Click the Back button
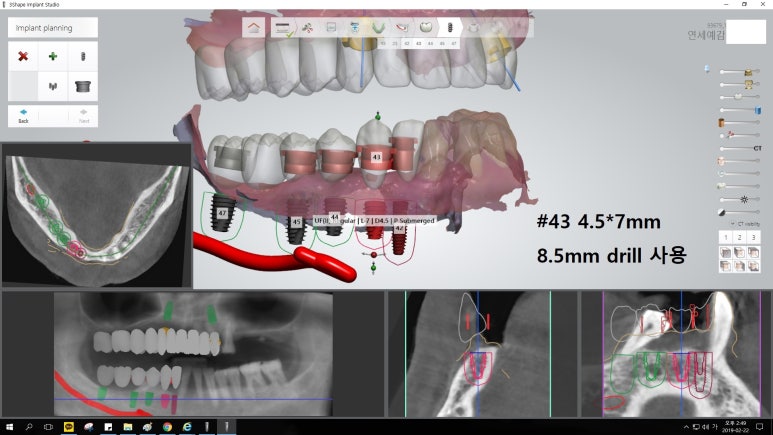Image resolution: width=773 pixels, height=435 pixels. (23, 115)
